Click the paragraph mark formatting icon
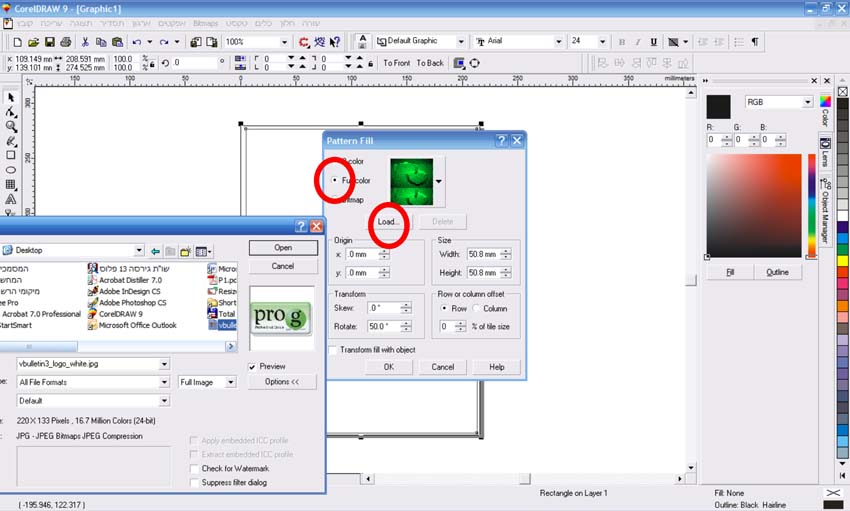 (x=755, y=42)
